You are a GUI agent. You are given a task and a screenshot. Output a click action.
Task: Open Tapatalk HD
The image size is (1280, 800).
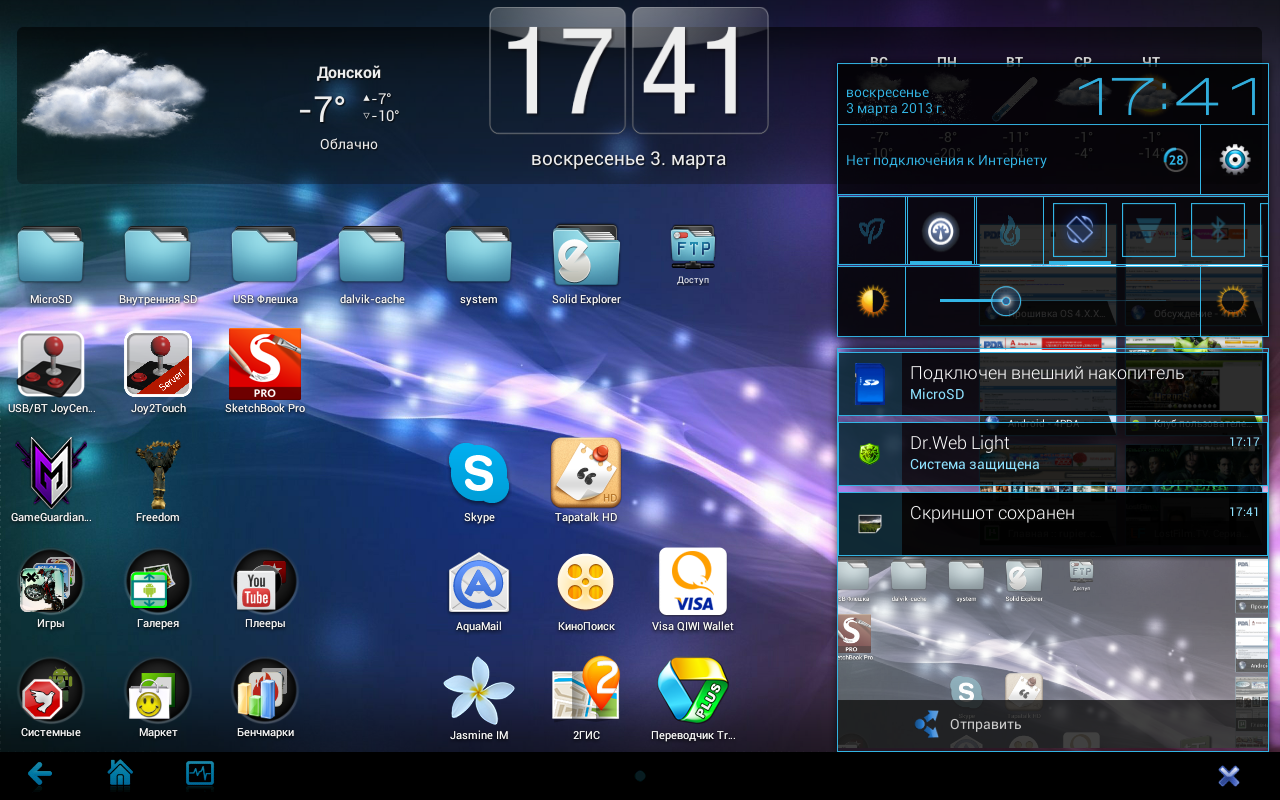click(x=586, y=474)
